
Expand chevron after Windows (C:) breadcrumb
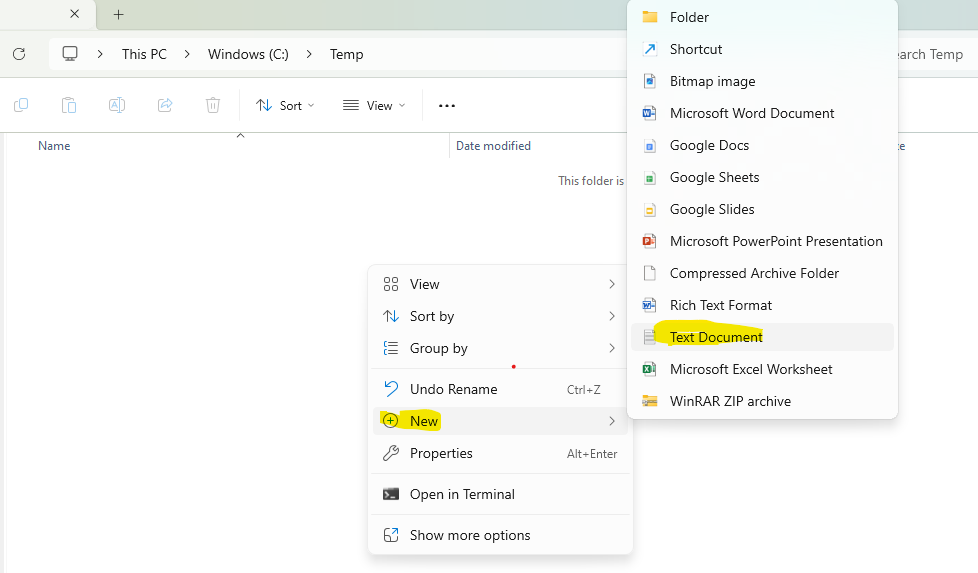click(x=309, y=54)
